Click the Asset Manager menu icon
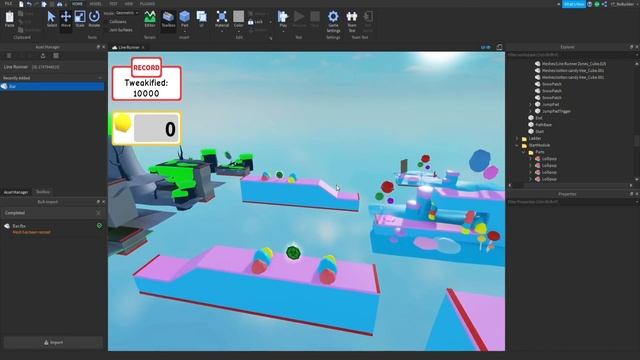This screenshot has height=360, width=640. coord(9,56)
